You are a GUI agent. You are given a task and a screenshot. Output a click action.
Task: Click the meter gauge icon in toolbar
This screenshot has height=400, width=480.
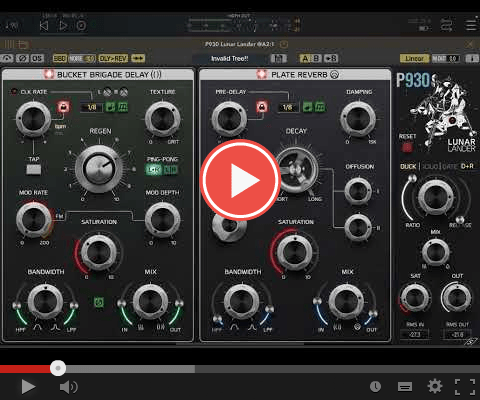click(7, 59)
